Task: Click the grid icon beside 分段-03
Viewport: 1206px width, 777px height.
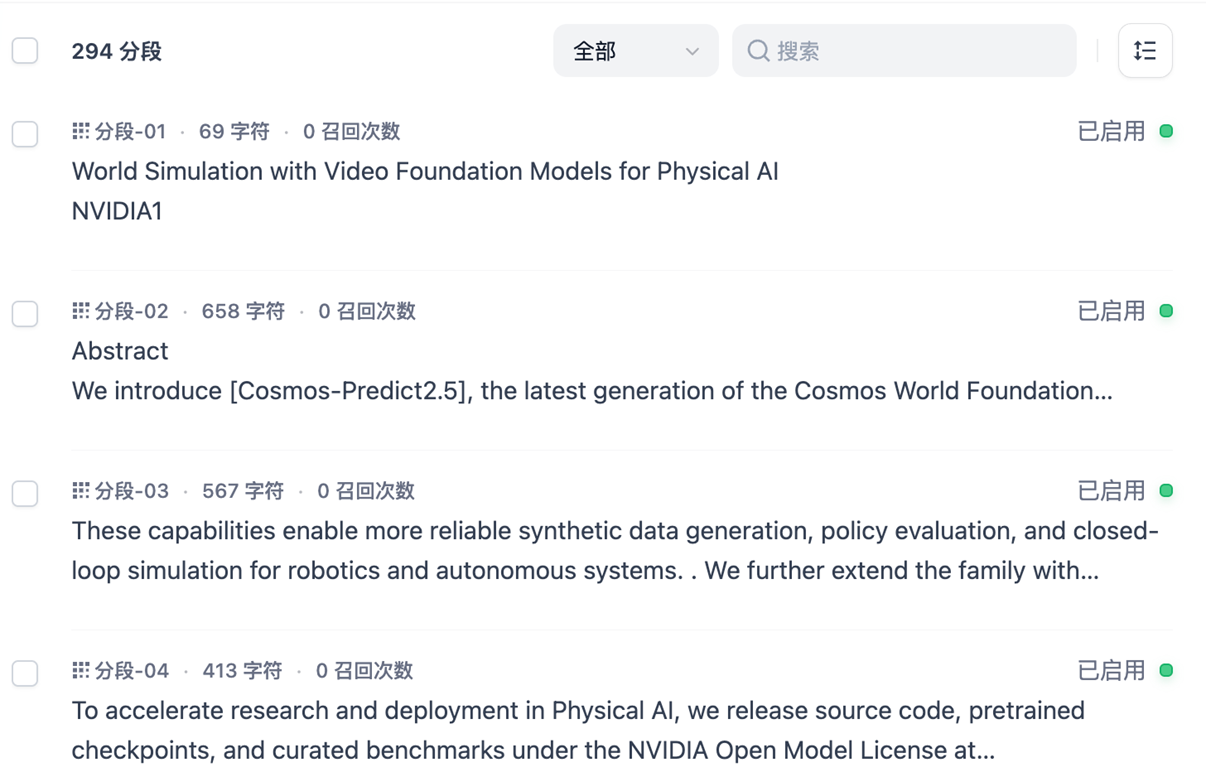Action: click(x=81, y=491)
